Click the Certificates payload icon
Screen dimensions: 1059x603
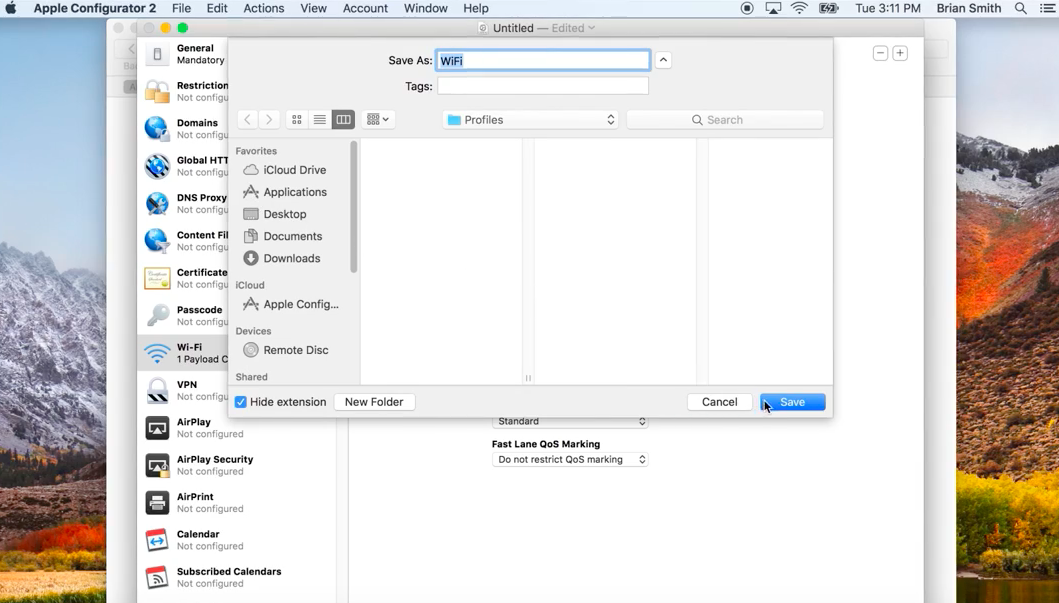pyautogui.click(x=157, y=278)
